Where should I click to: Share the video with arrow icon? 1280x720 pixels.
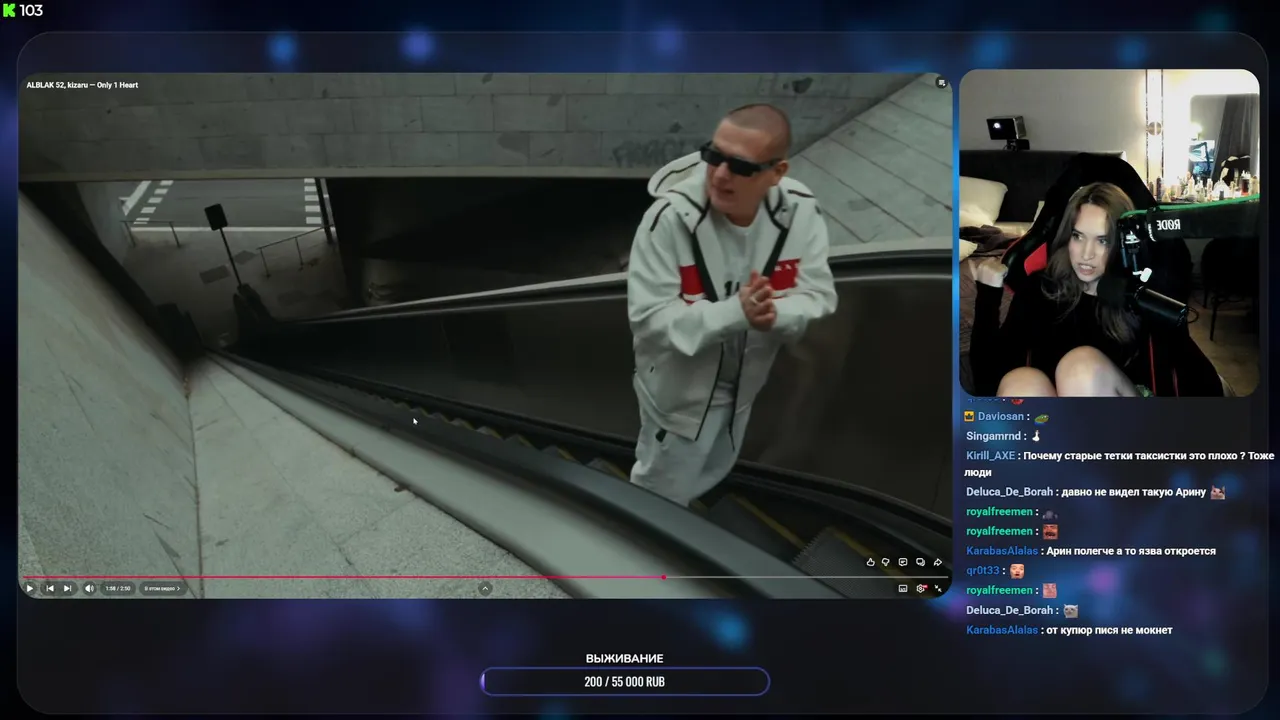pyautogui.click(x=937, y=562)
